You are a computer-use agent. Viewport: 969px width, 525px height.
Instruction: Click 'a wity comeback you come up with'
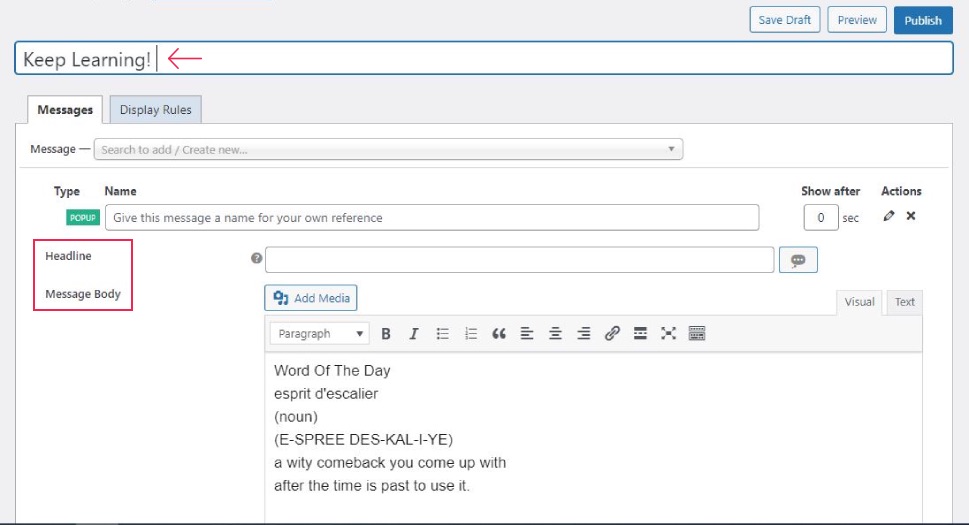click(390, 463)
